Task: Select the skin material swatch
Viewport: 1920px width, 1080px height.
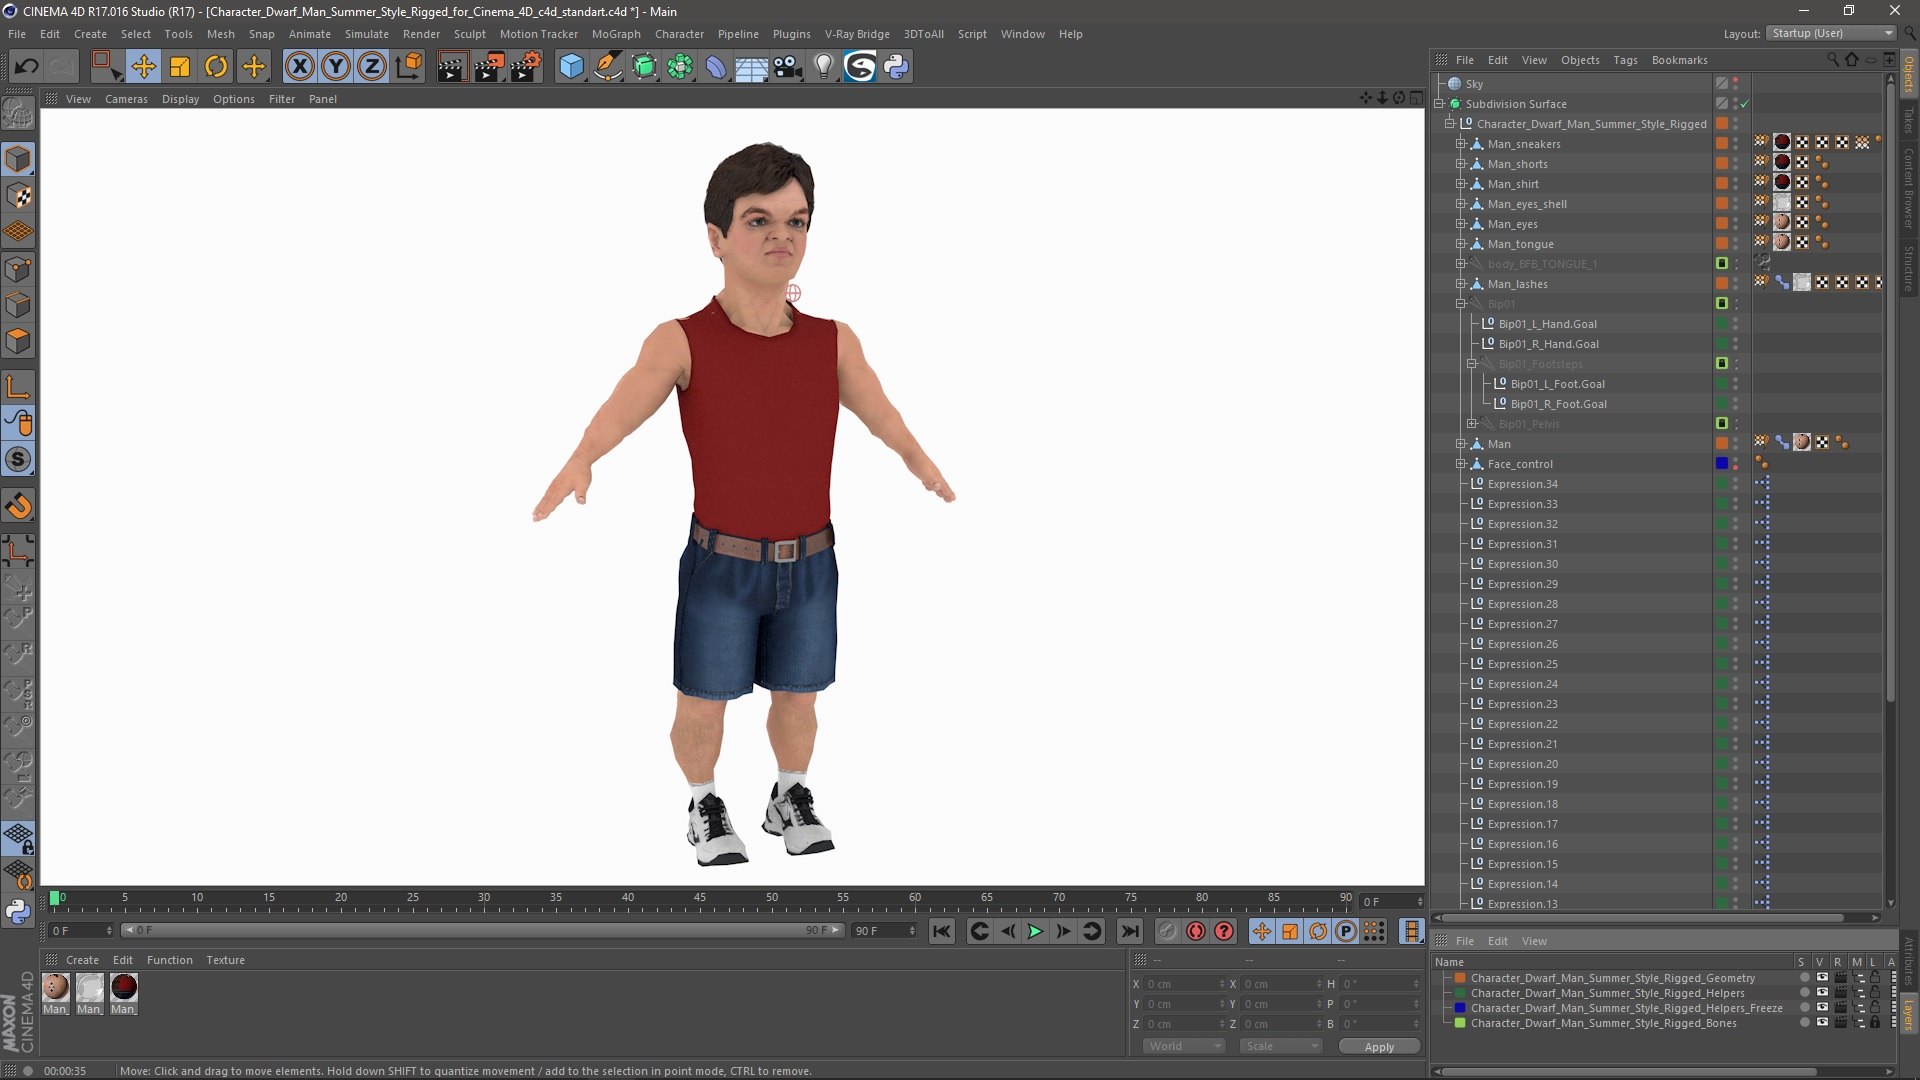Action: 55,987
